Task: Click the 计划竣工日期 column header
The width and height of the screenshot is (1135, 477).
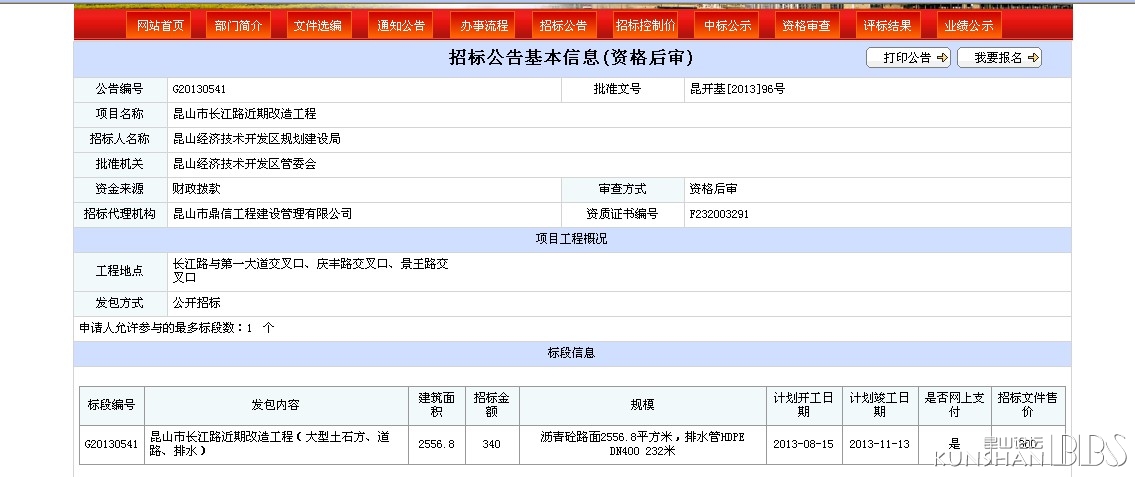Action: point(879,405)
